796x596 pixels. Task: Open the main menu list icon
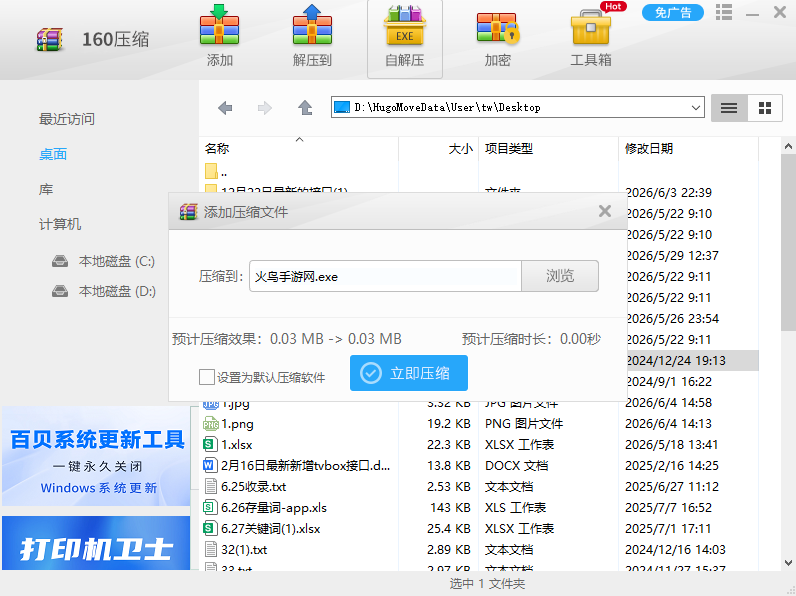[724, 12]
